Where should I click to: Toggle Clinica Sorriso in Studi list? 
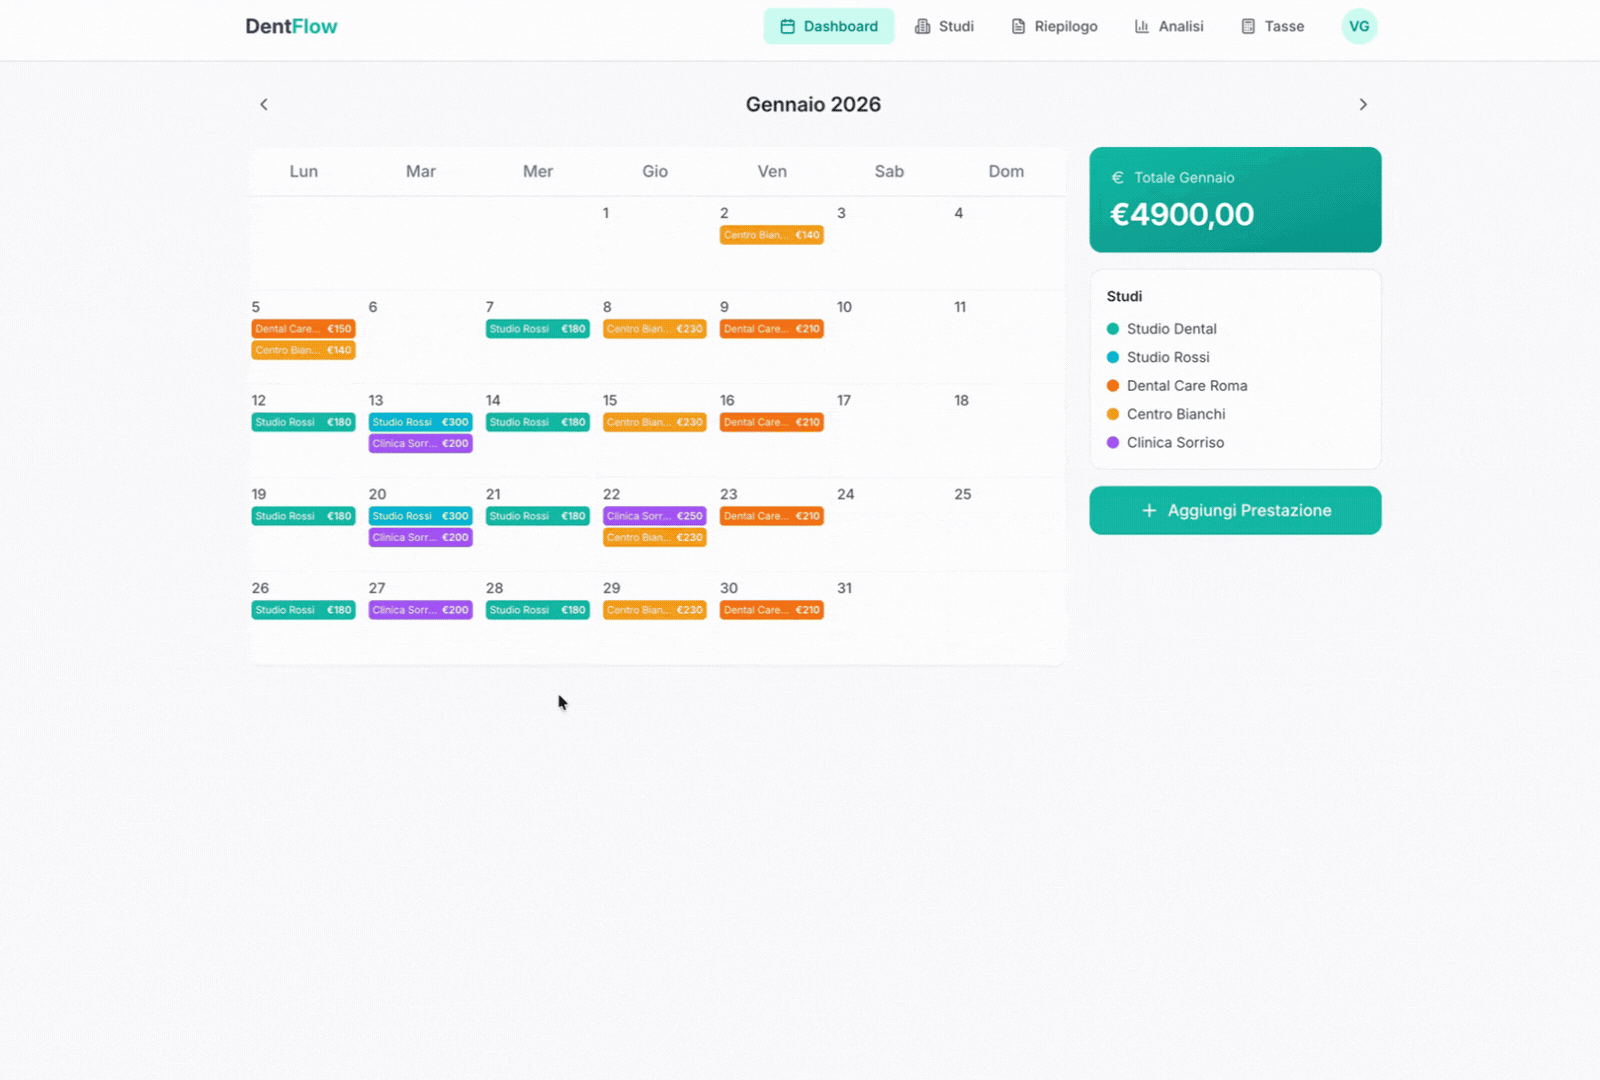tap(1176, 442)
